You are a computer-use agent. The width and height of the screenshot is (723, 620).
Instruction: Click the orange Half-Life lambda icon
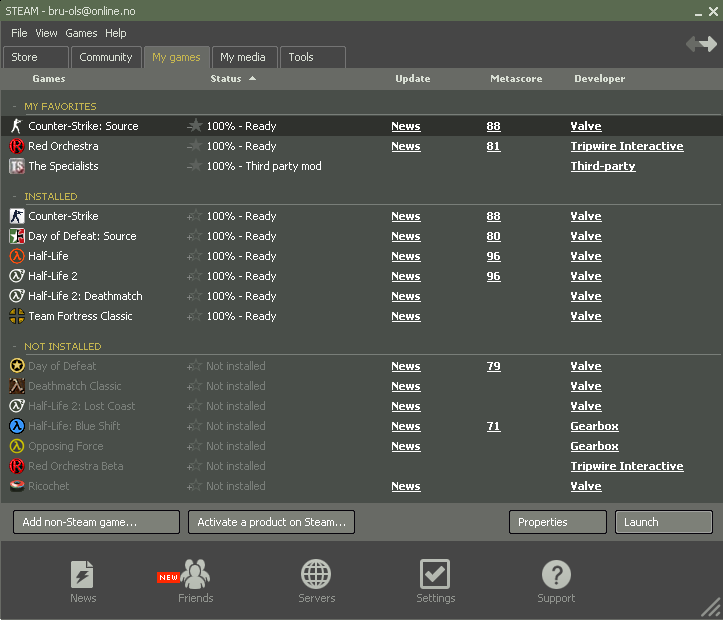click(x=17, y=256)
